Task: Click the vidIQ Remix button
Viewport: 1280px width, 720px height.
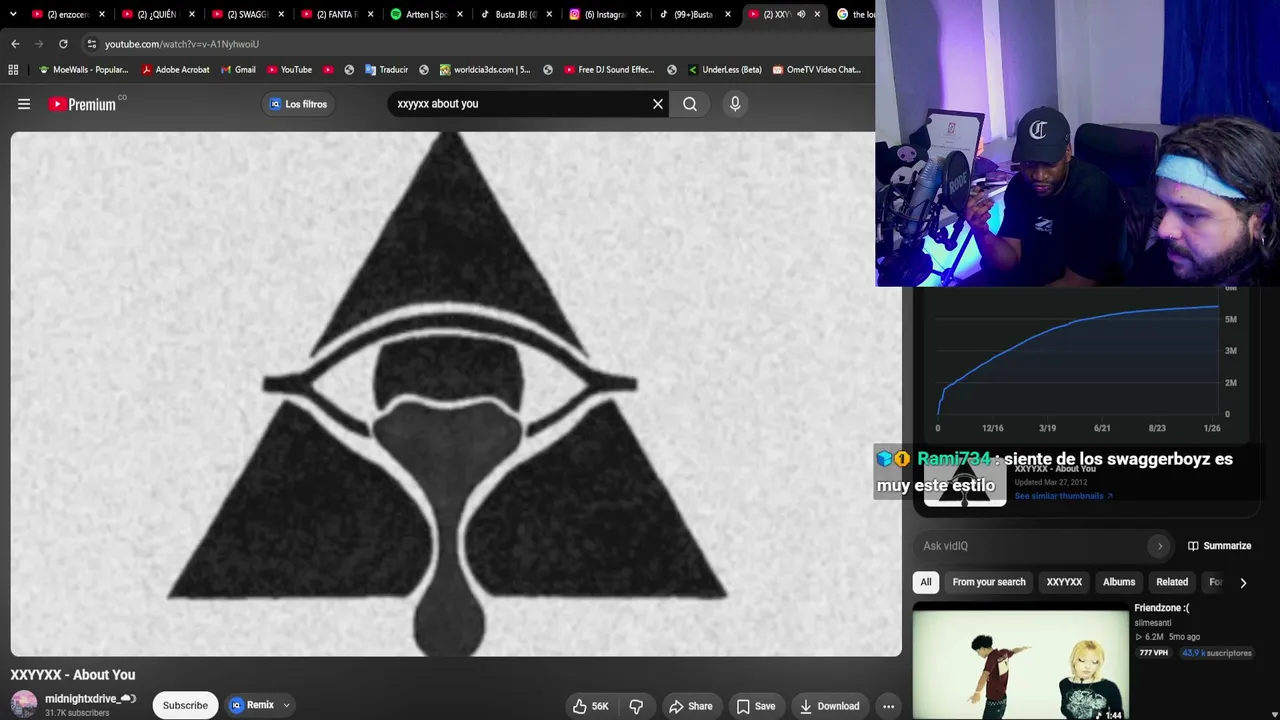Action: 252,705
